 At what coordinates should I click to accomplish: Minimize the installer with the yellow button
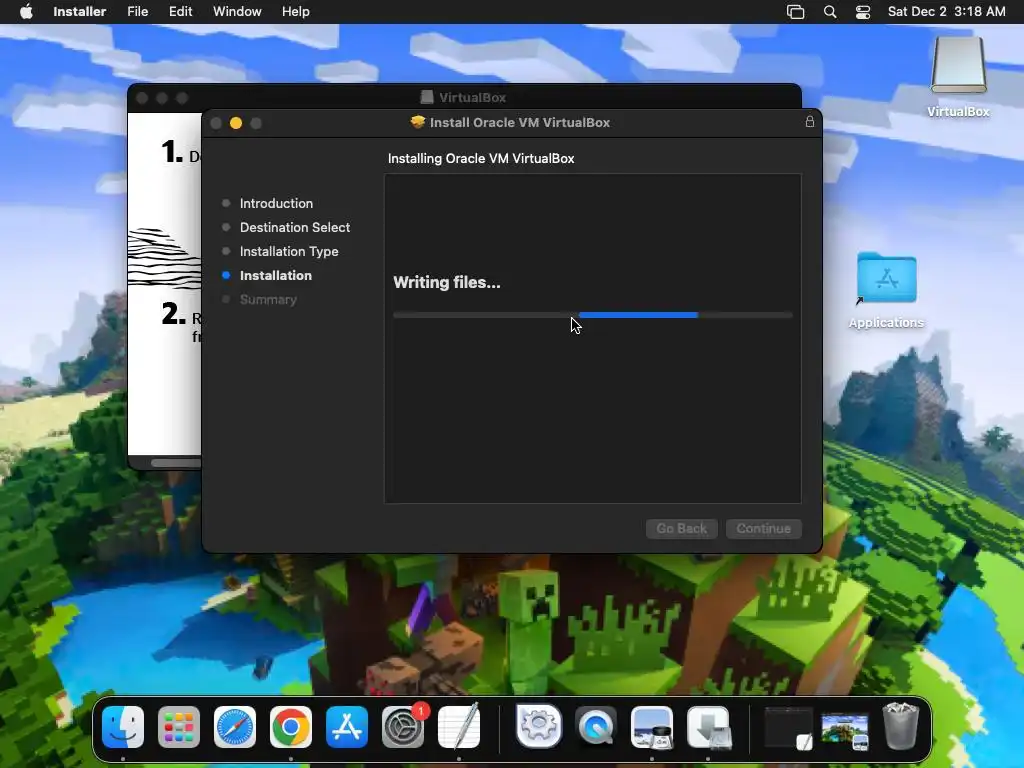tap(236, 123)
